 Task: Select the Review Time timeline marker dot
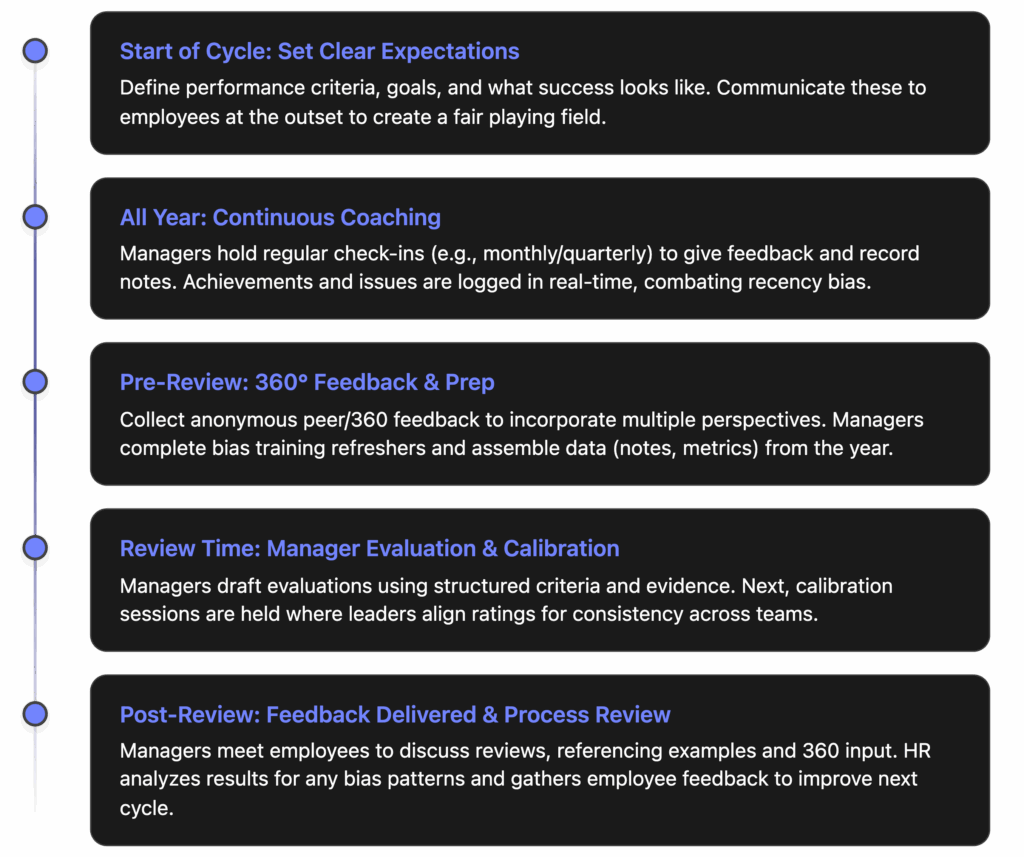36,548
